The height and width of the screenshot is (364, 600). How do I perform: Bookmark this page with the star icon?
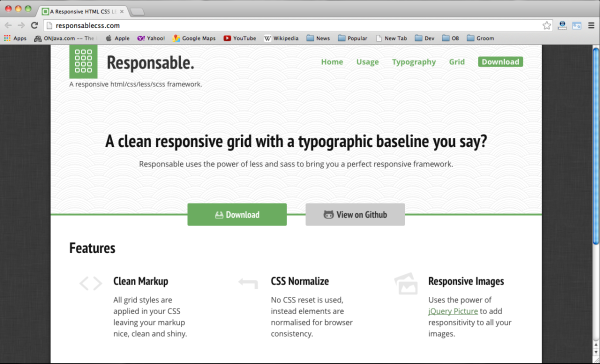(546, 26)
